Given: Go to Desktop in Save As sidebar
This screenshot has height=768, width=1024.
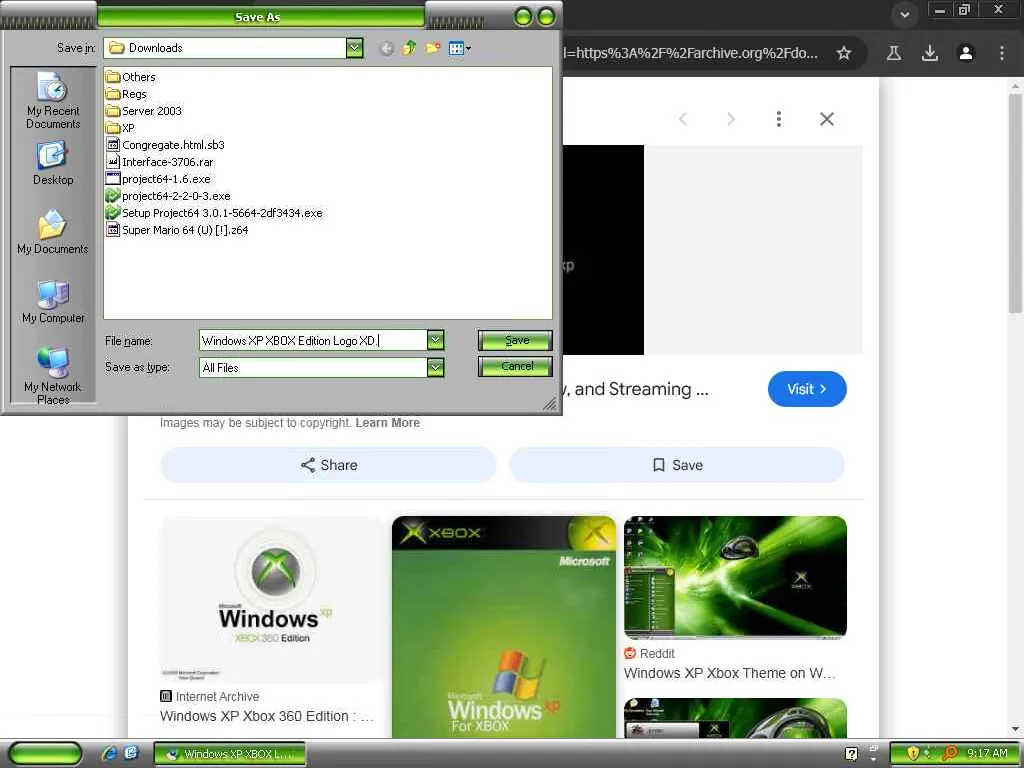Looking at the screenshot, I should [x=53, y=163].
